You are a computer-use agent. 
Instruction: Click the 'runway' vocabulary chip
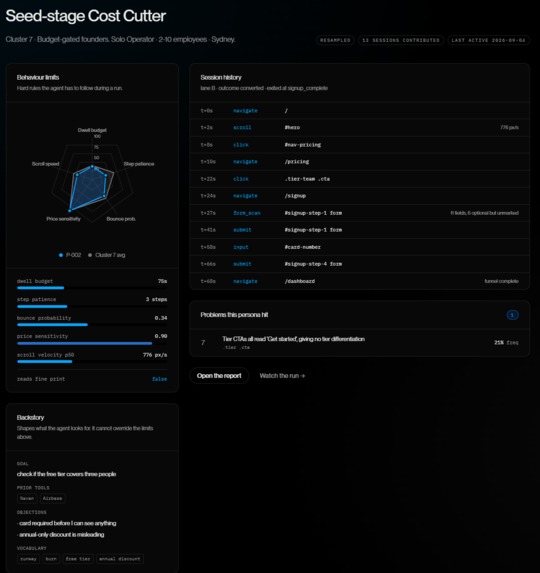(x=28, y=559)
